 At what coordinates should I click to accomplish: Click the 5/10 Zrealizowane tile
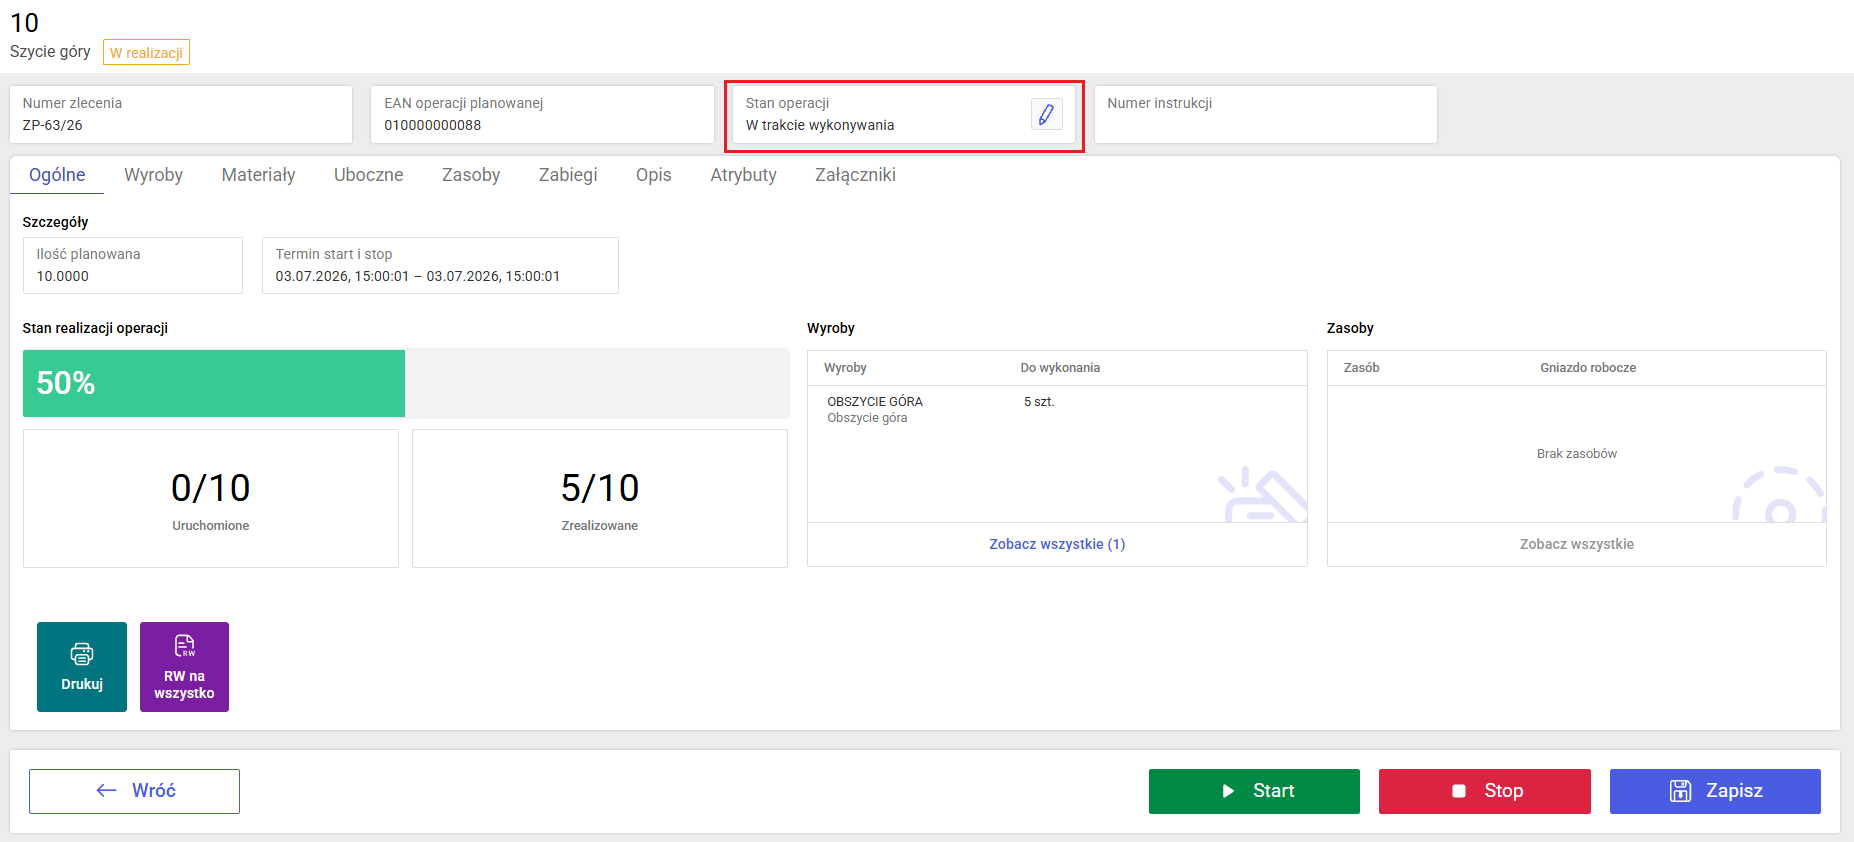click(600, 499)
